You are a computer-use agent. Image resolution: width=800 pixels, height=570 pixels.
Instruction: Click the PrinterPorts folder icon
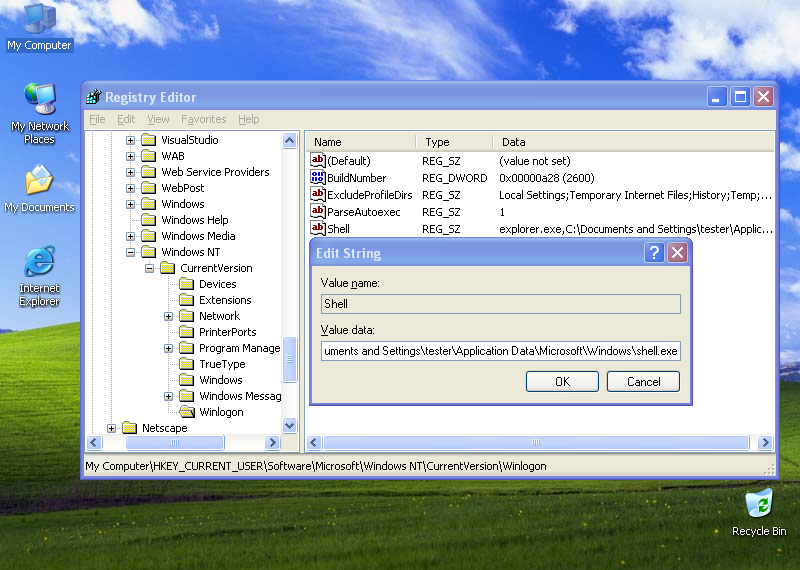(x=187, y=332)
